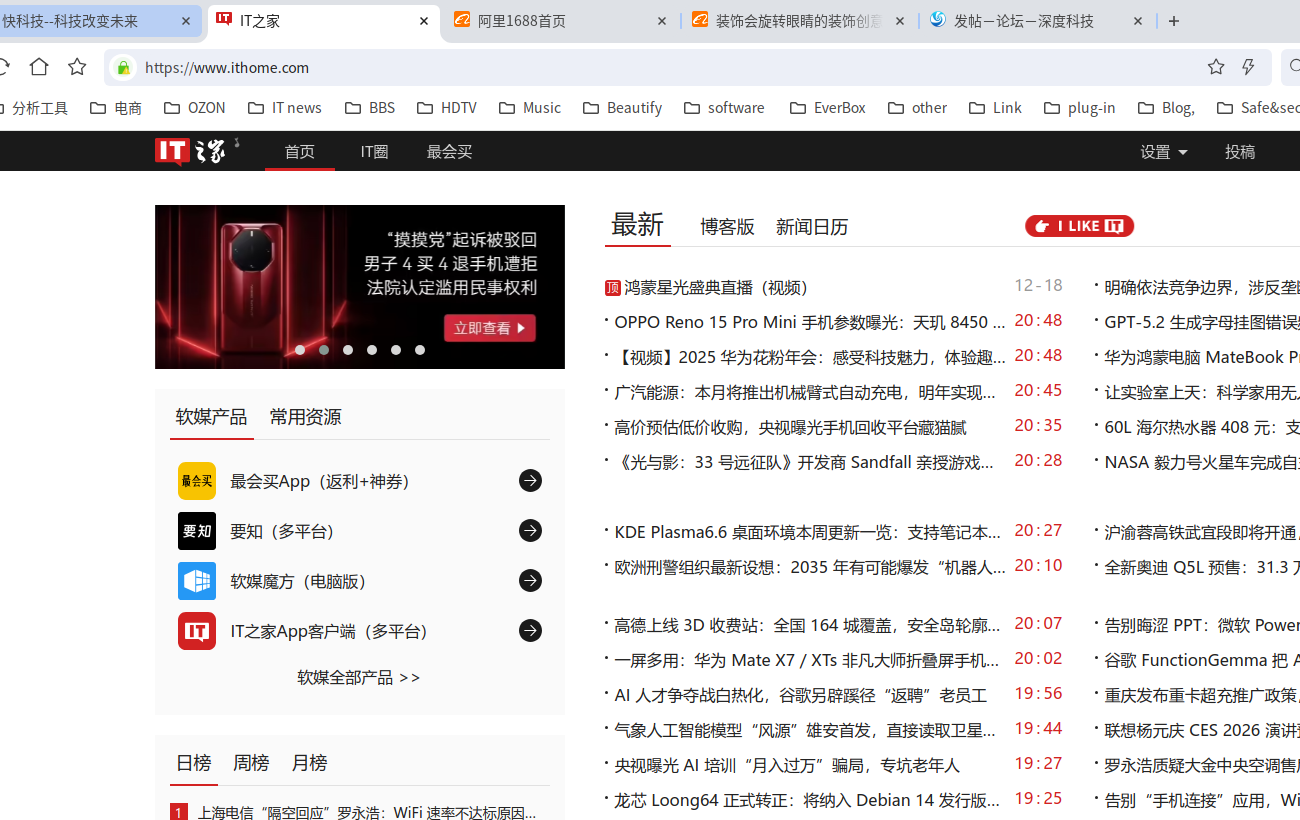Click 投稿 in the site header
Screen dimensions: 1300x820
(1240, 152)
